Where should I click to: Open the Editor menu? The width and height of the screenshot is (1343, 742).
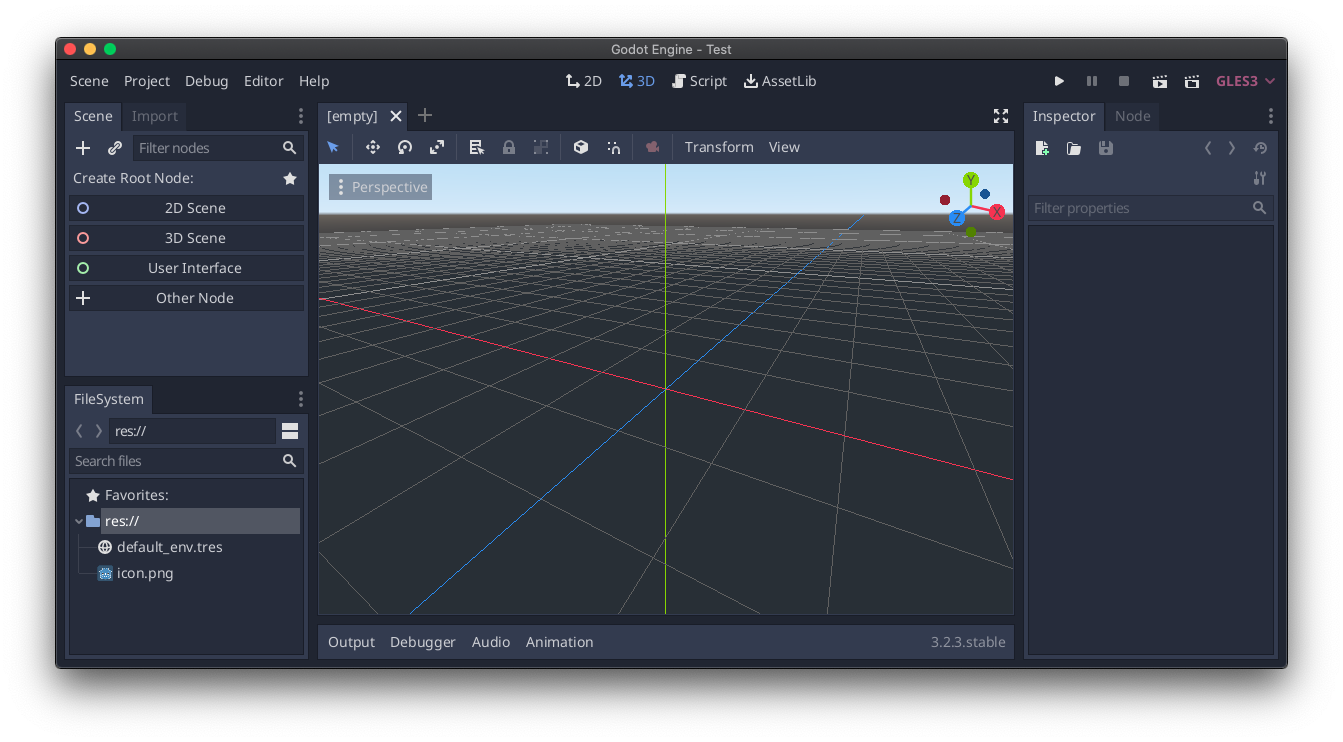pos(264,81)
